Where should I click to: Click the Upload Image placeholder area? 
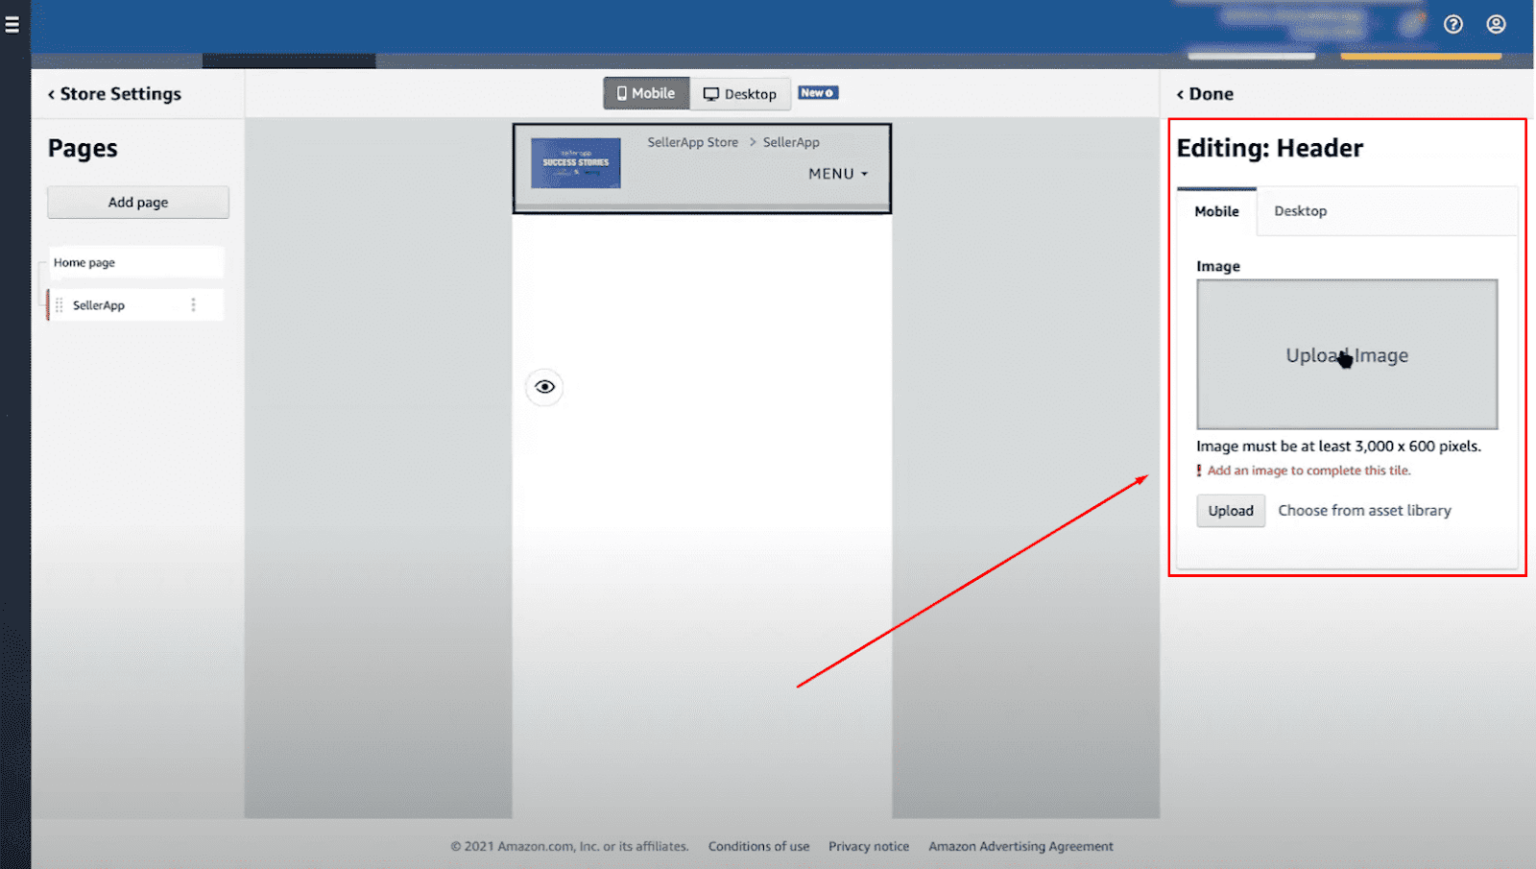[x=1346, y=355]
